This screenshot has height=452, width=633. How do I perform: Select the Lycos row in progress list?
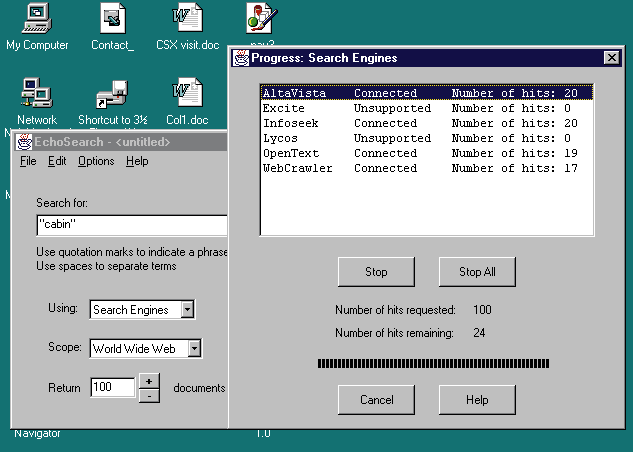tap(427, 138)
